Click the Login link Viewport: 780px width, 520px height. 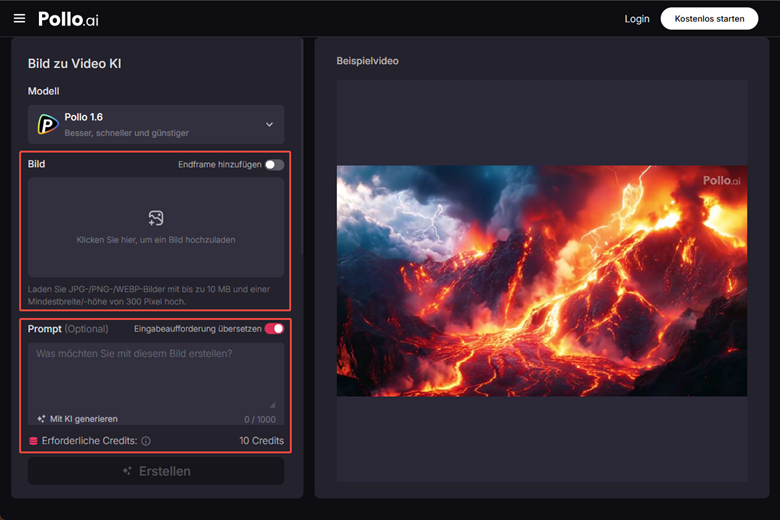point(637,19)
